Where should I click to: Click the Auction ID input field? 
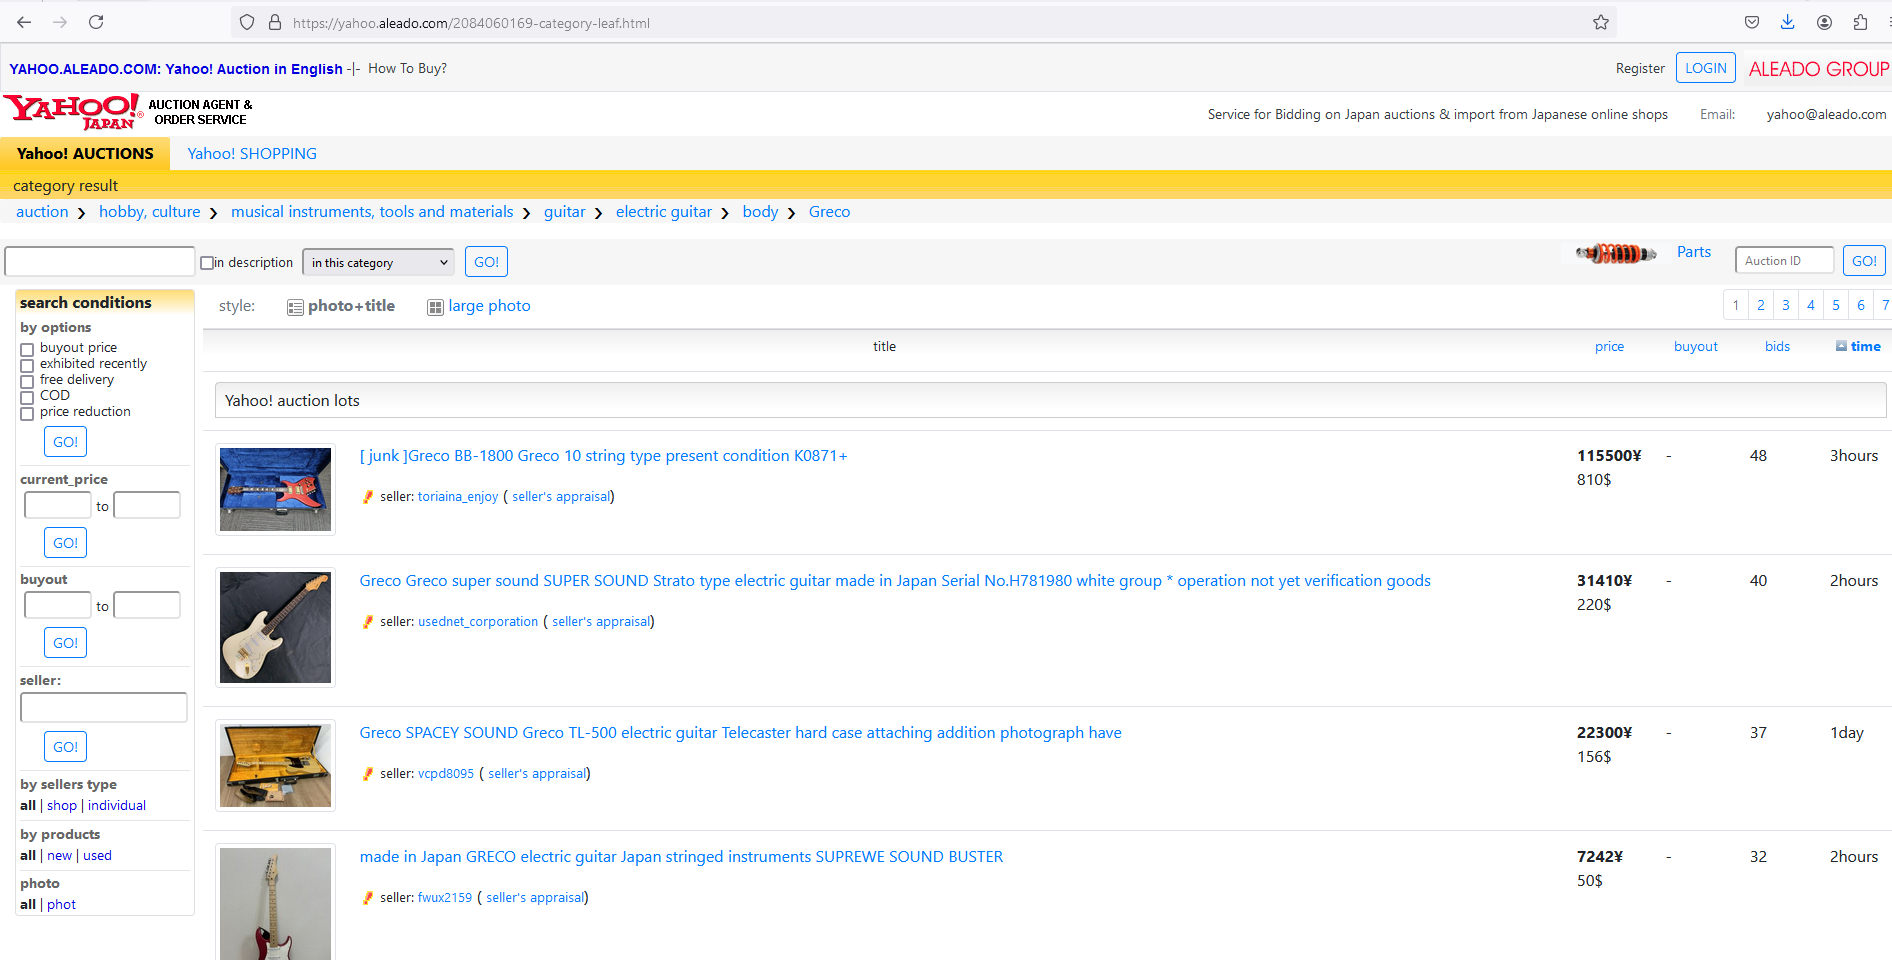1785,261
